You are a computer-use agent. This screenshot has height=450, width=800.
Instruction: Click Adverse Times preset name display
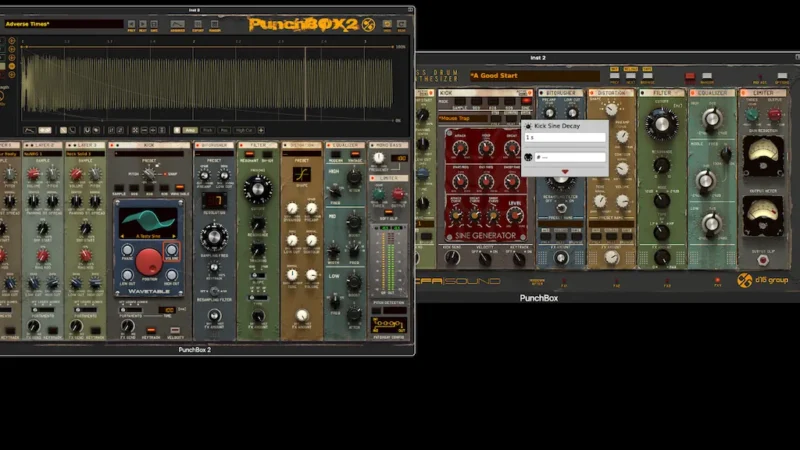tap(64, 24)
